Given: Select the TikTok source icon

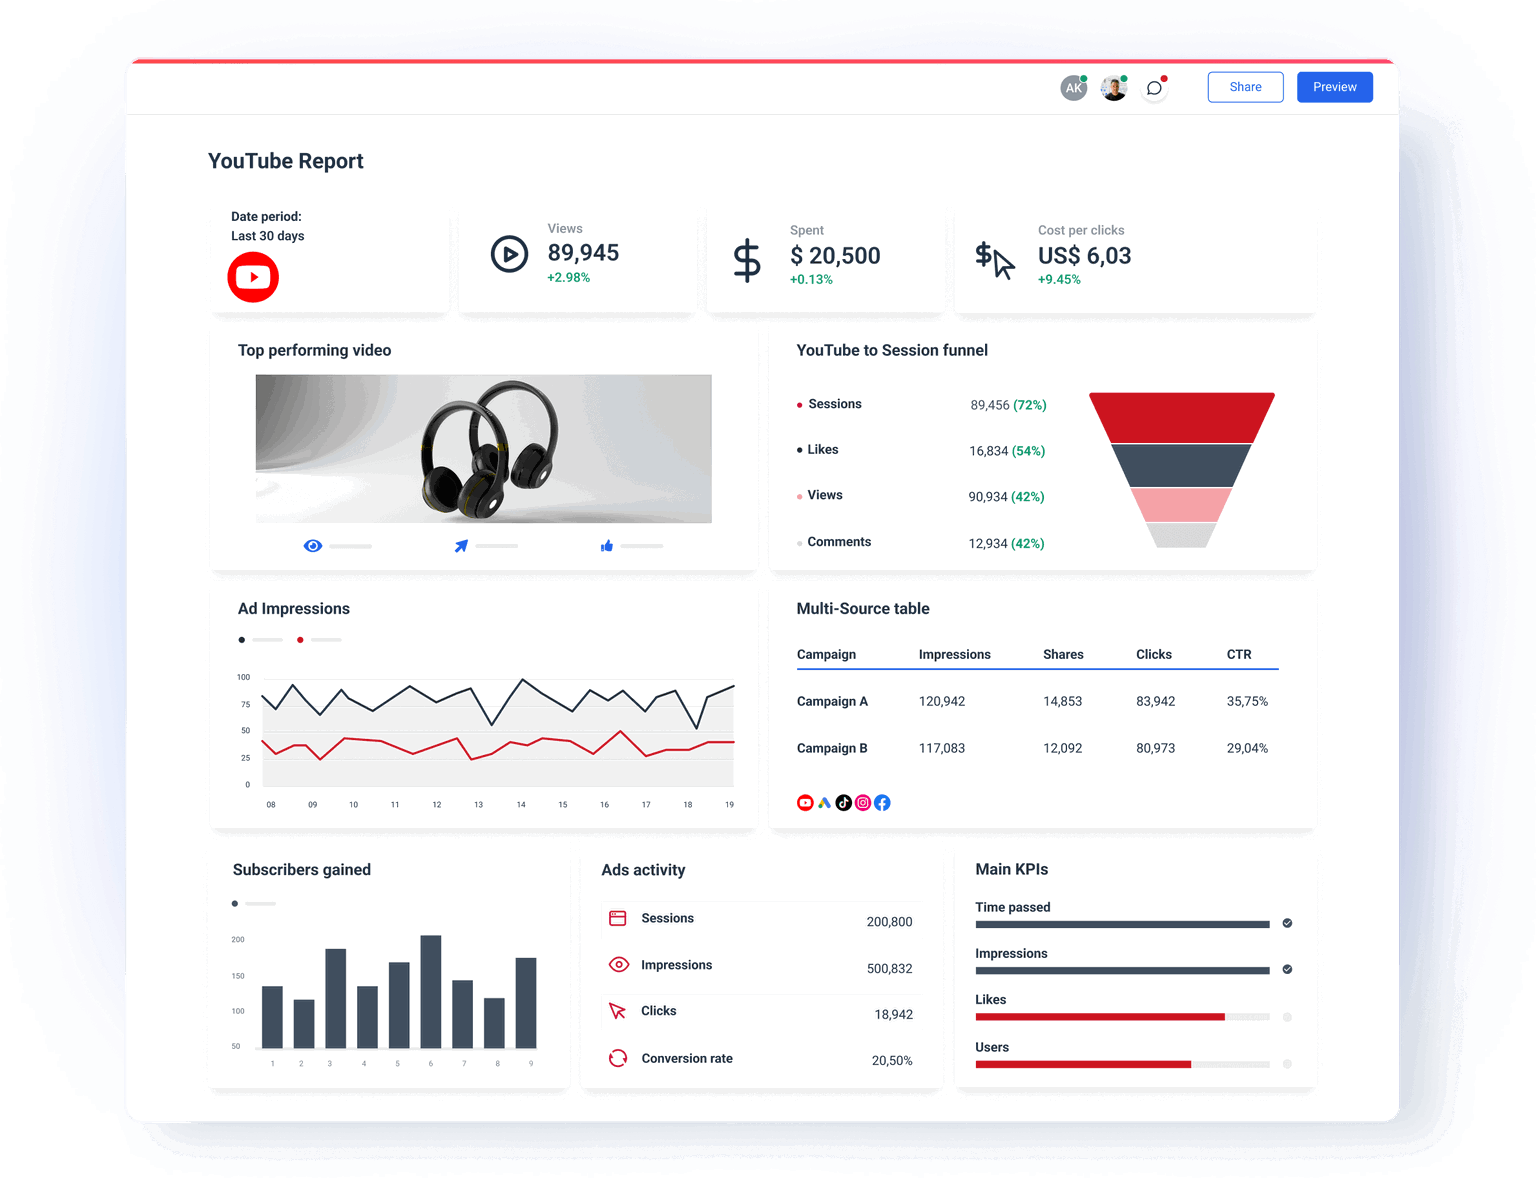Looking at the screenshot, I should point(844,802).
